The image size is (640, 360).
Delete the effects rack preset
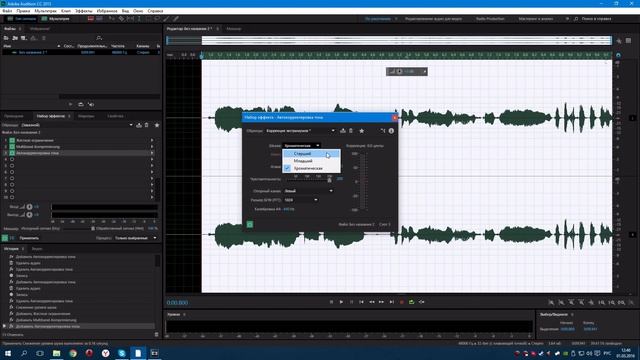coord(147,125)
